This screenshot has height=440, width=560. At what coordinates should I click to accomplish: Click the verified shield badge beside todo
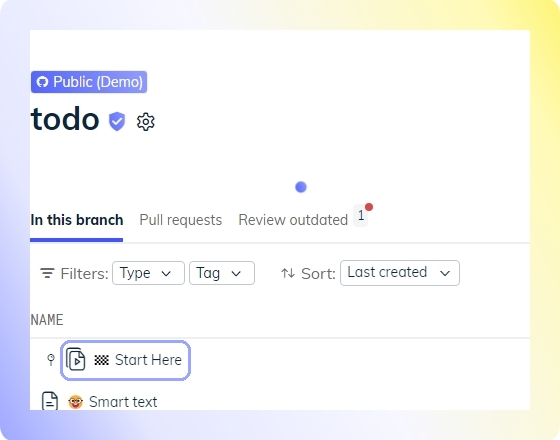(117, 121)
